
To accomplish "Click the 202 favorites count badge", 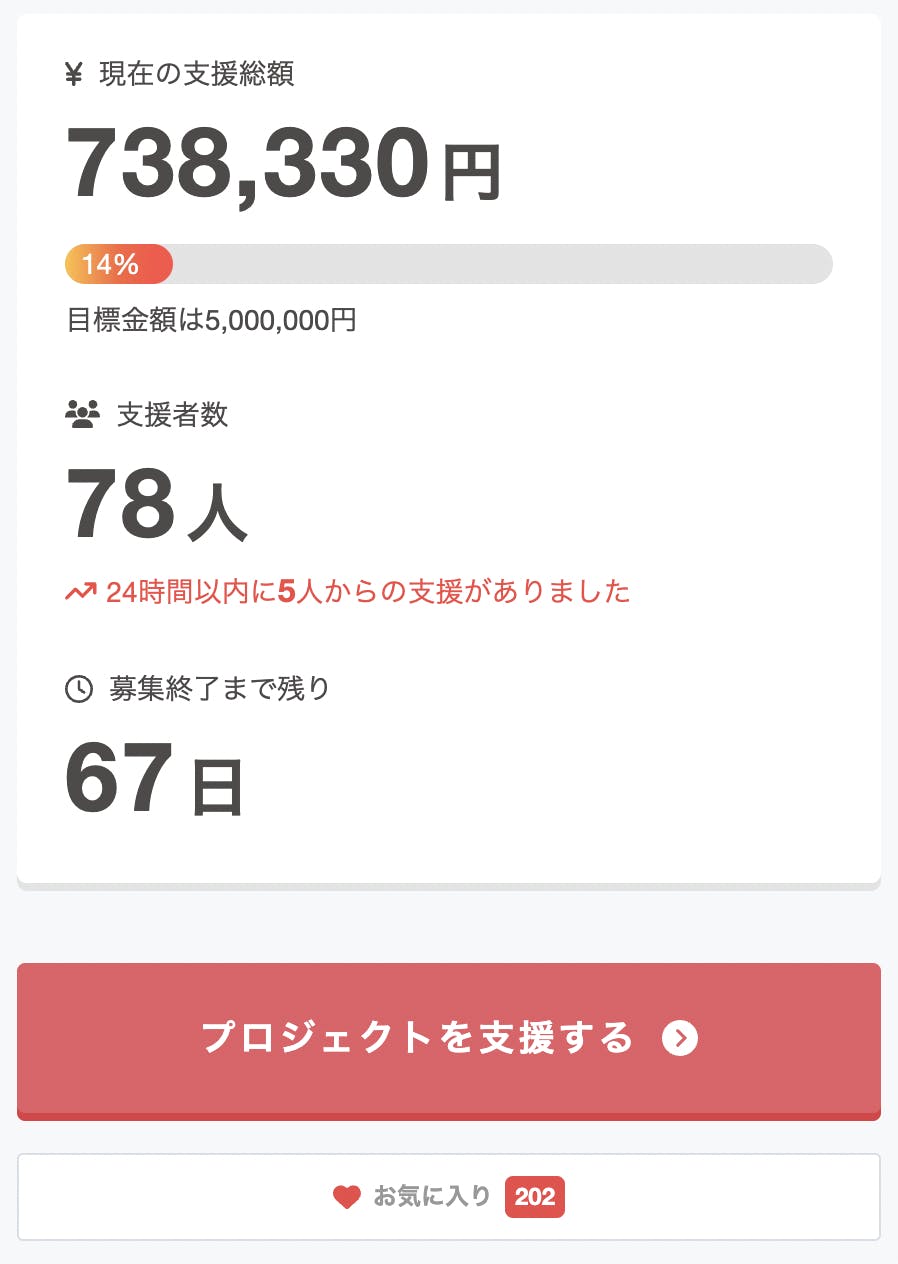I will pyautogui.click(x=535, y=1197).
